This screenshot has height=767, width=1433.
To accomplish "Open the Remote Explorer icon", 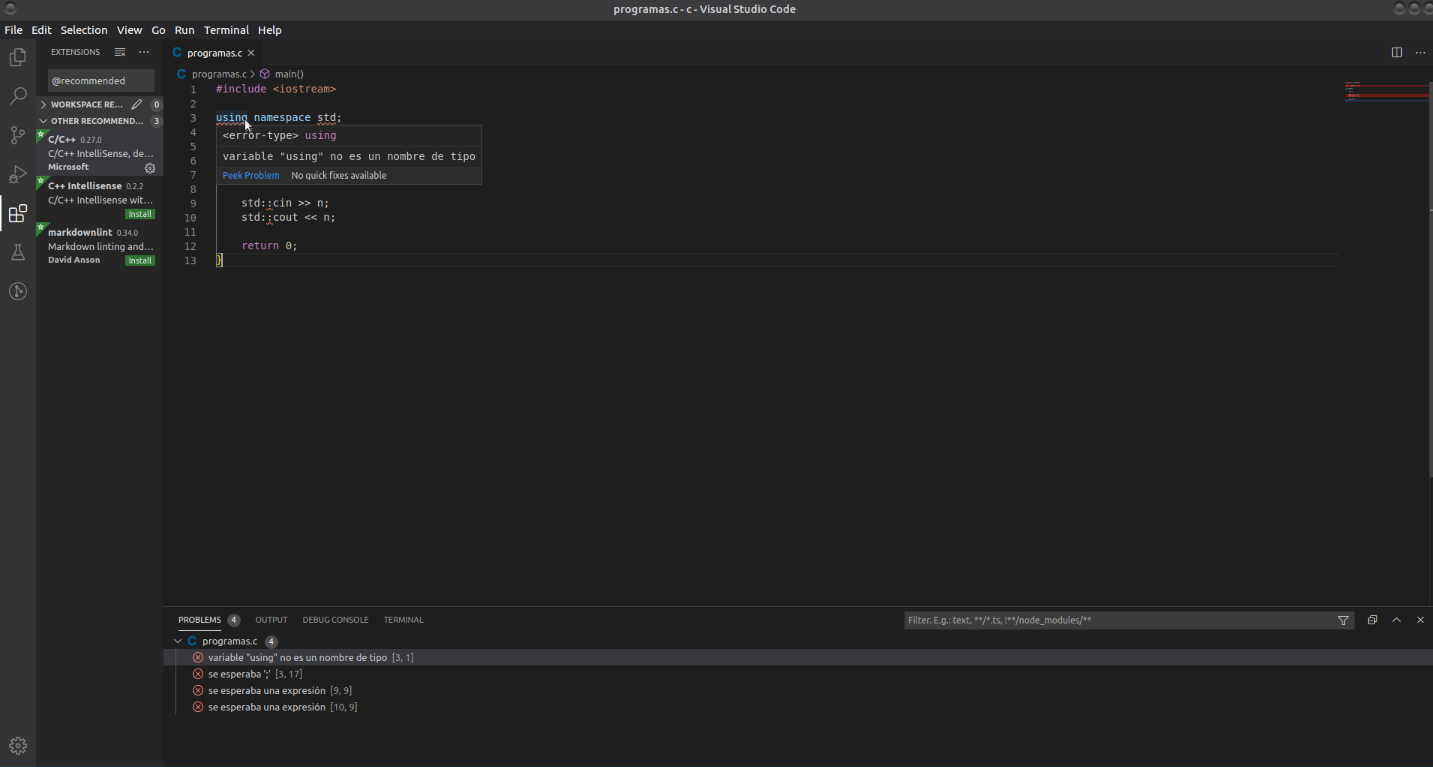I will (x=17, y=291).
